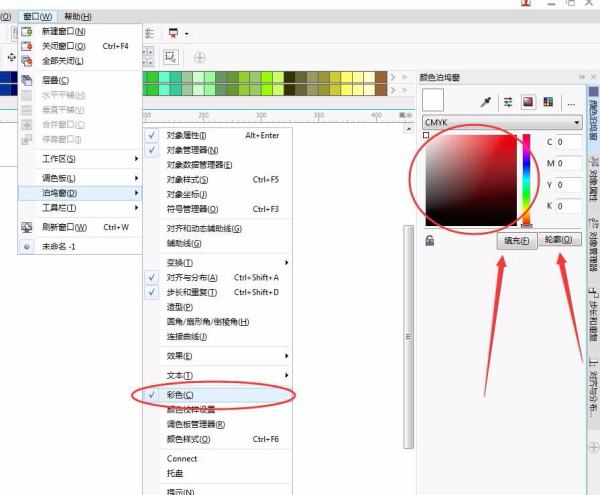Click the monitor launcher toolbar icon
The image size is (600, 495).
173,33
